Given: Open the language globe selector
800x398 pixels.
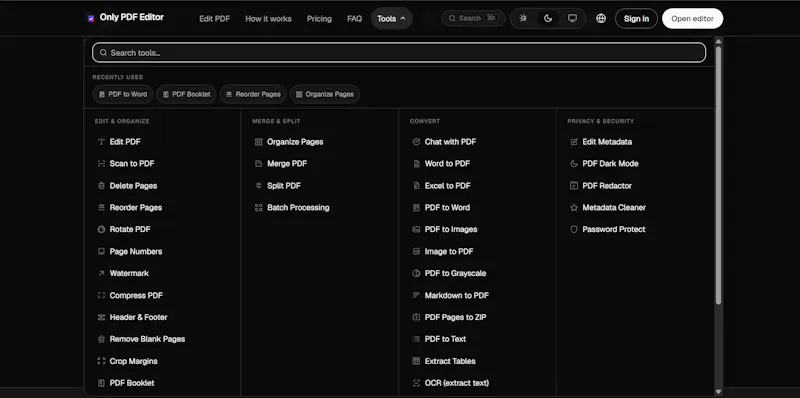Looking at the screenshot, I should (601, 18).
